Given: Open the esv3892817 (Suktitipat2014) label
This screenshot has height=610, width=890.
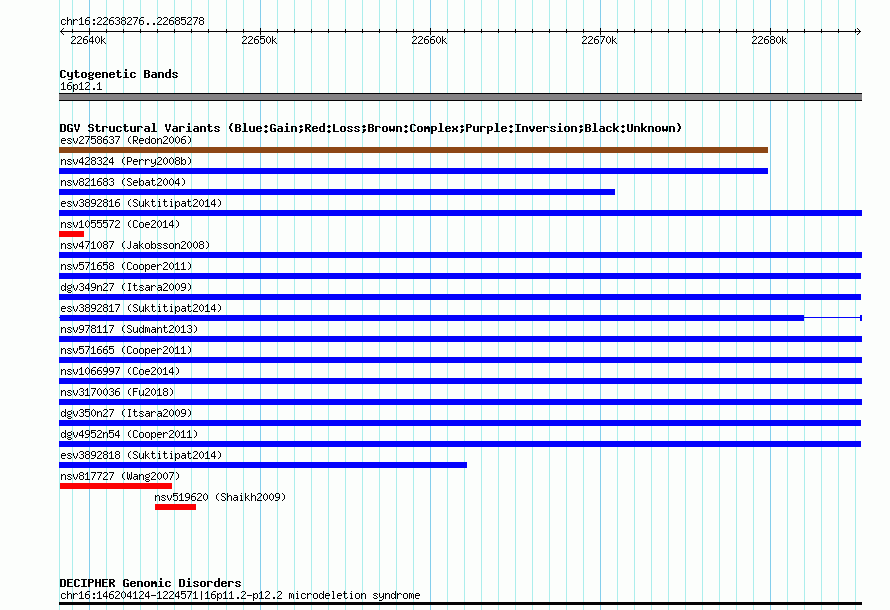Looking at the screenshot, I should pos(141,308).
